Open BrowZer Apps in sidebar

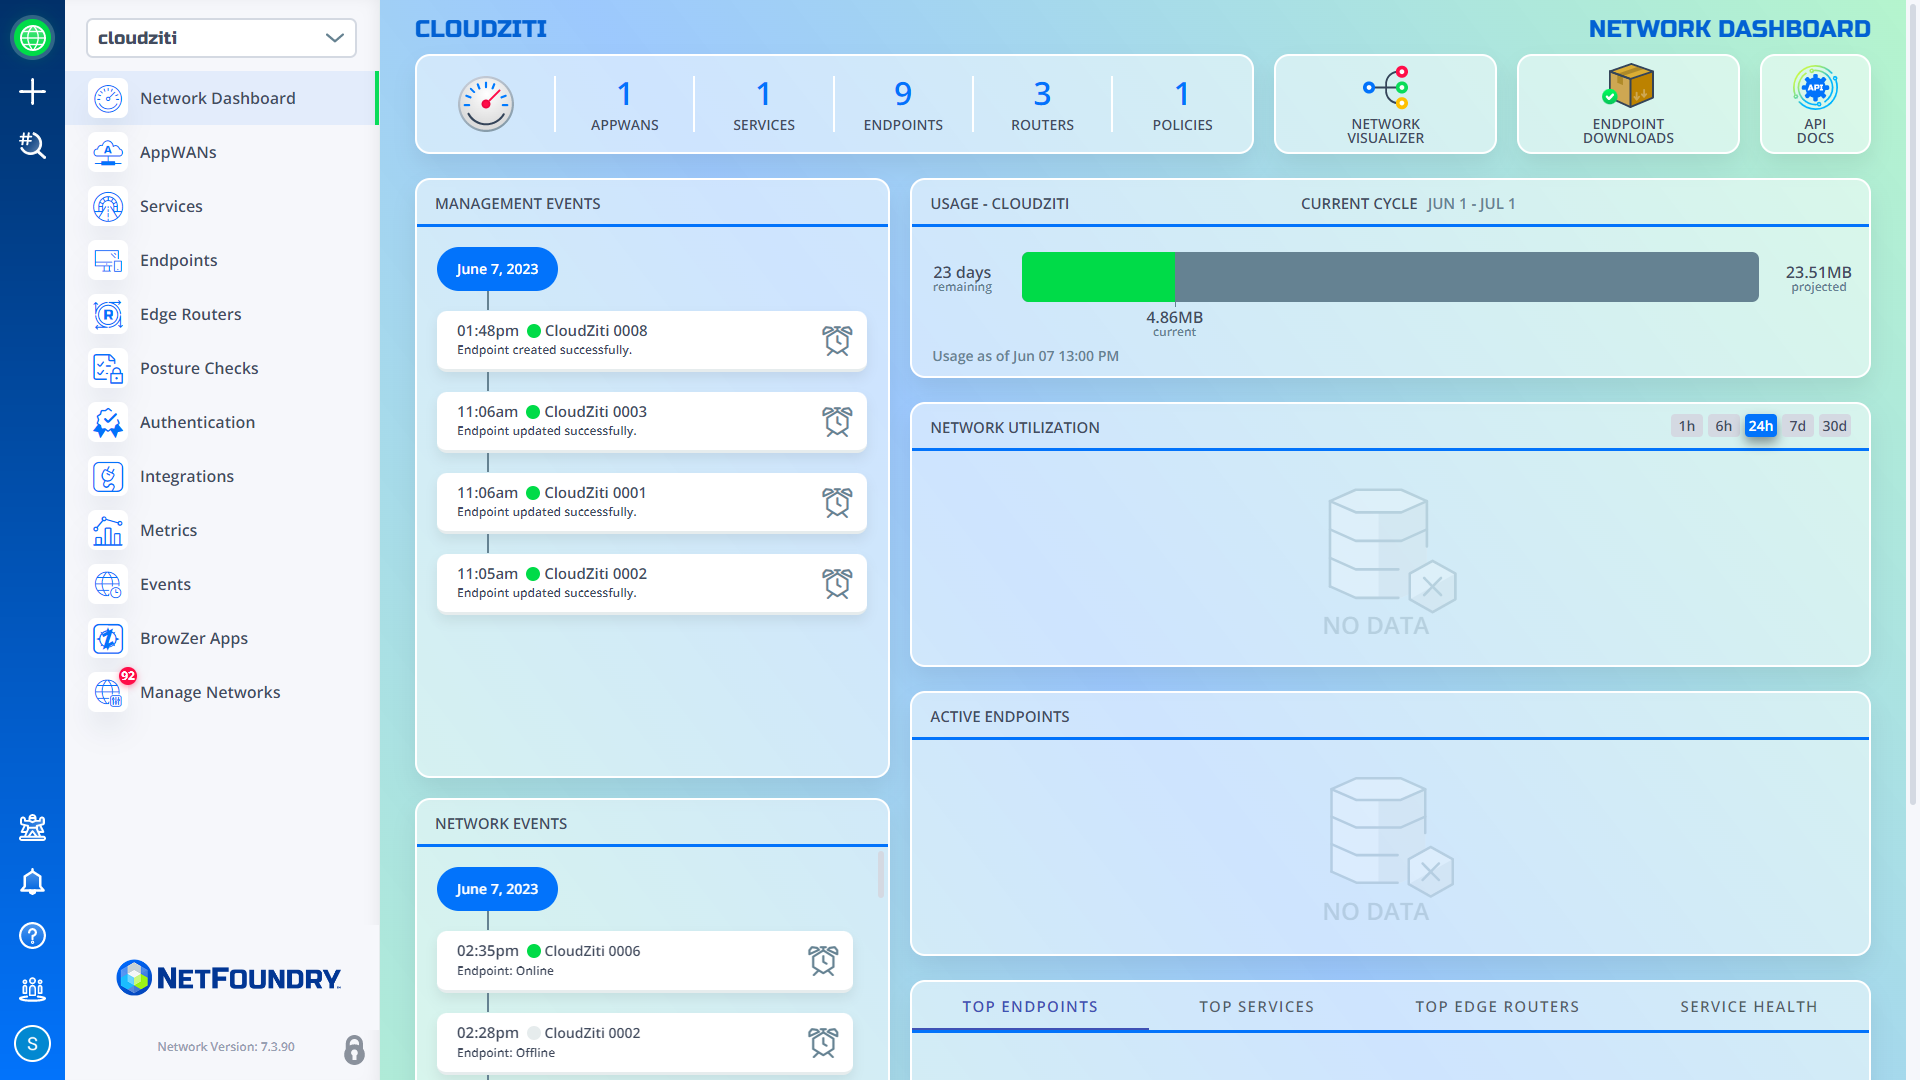222,638
